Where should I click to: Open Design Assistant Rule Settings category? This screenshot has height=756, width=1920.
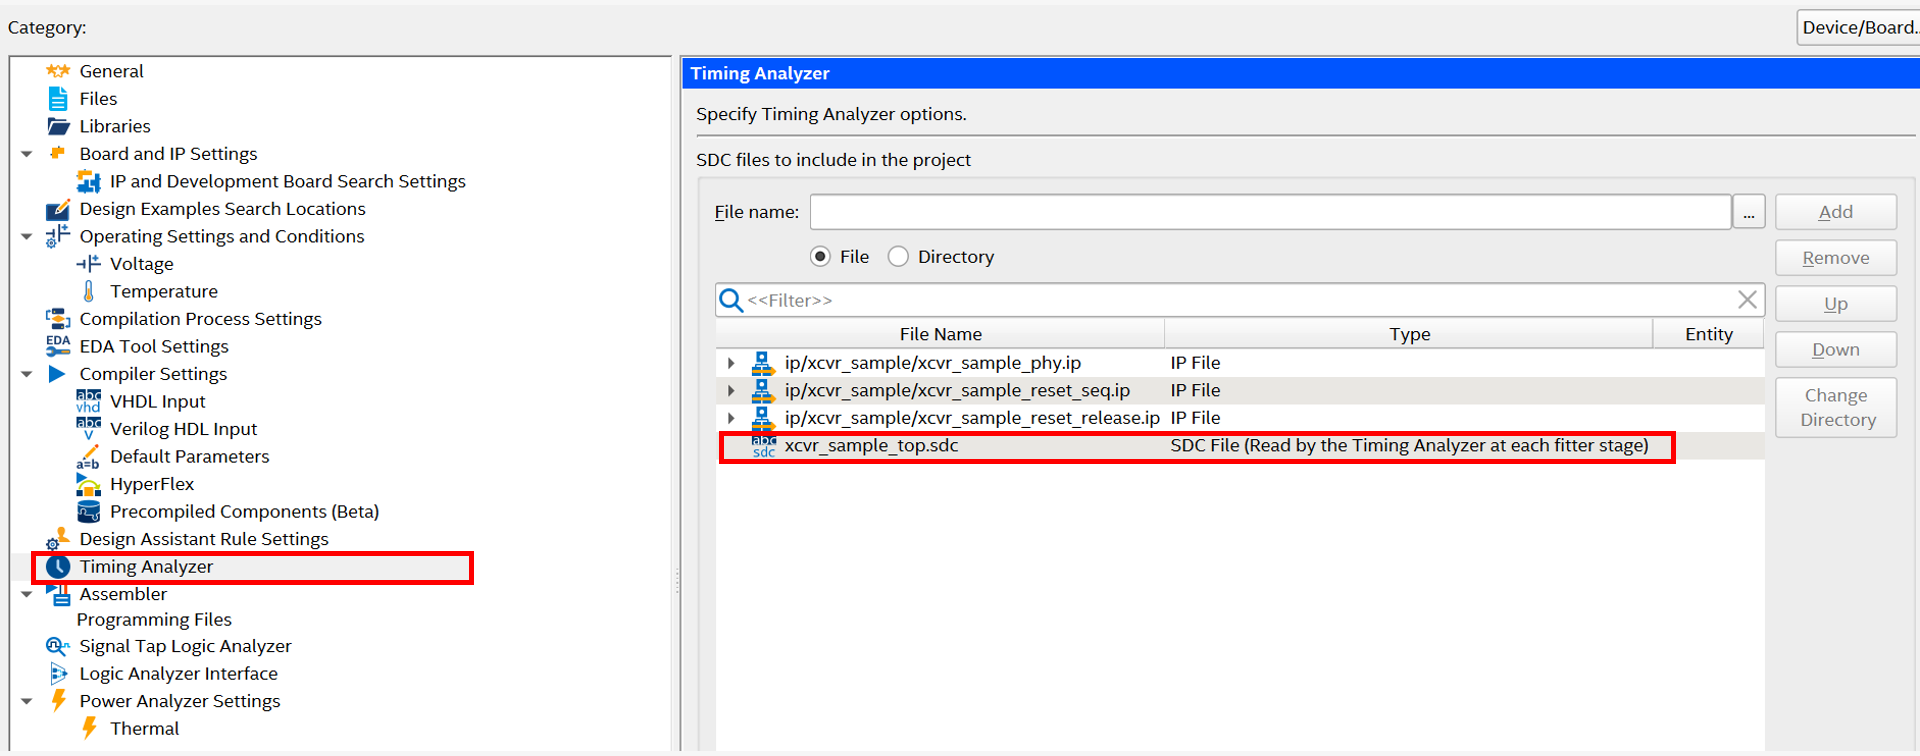tap(203, 539)
